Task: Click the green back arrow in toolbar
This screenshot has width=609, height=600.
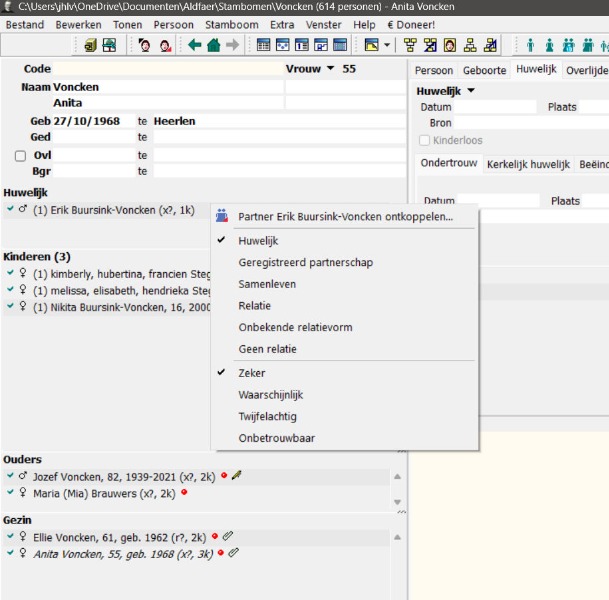Action: pos(194,45)
